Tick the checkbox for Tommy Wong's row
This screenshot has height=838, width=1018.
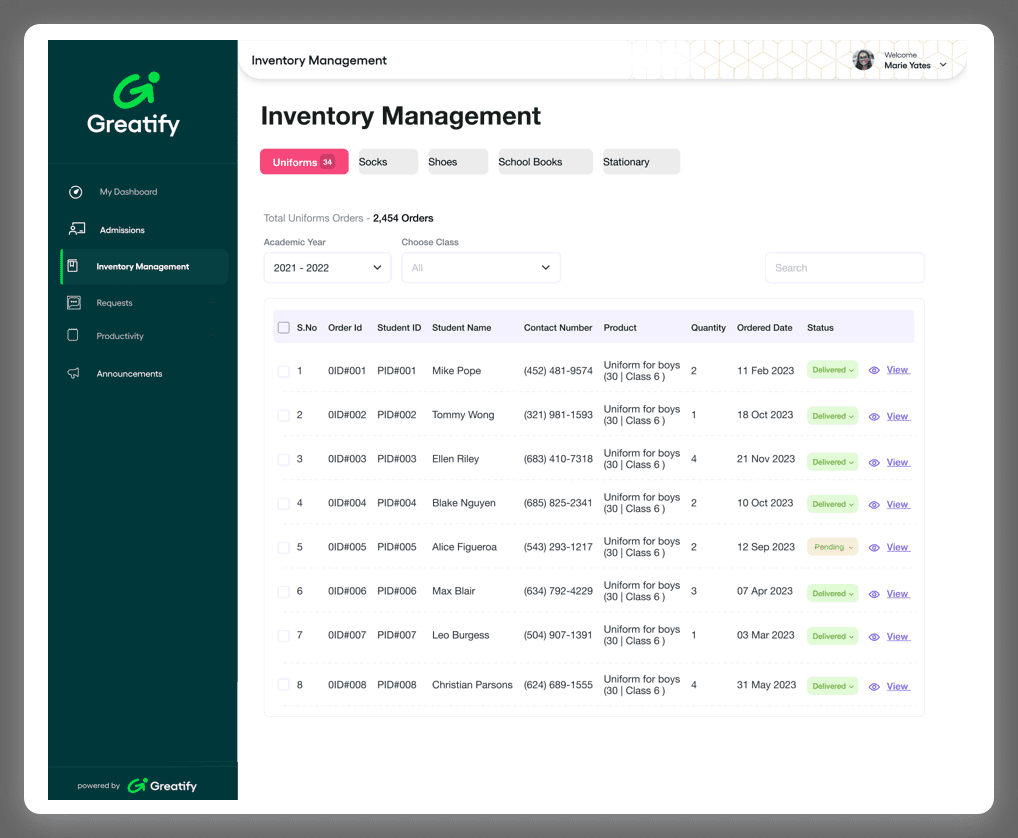284,415
